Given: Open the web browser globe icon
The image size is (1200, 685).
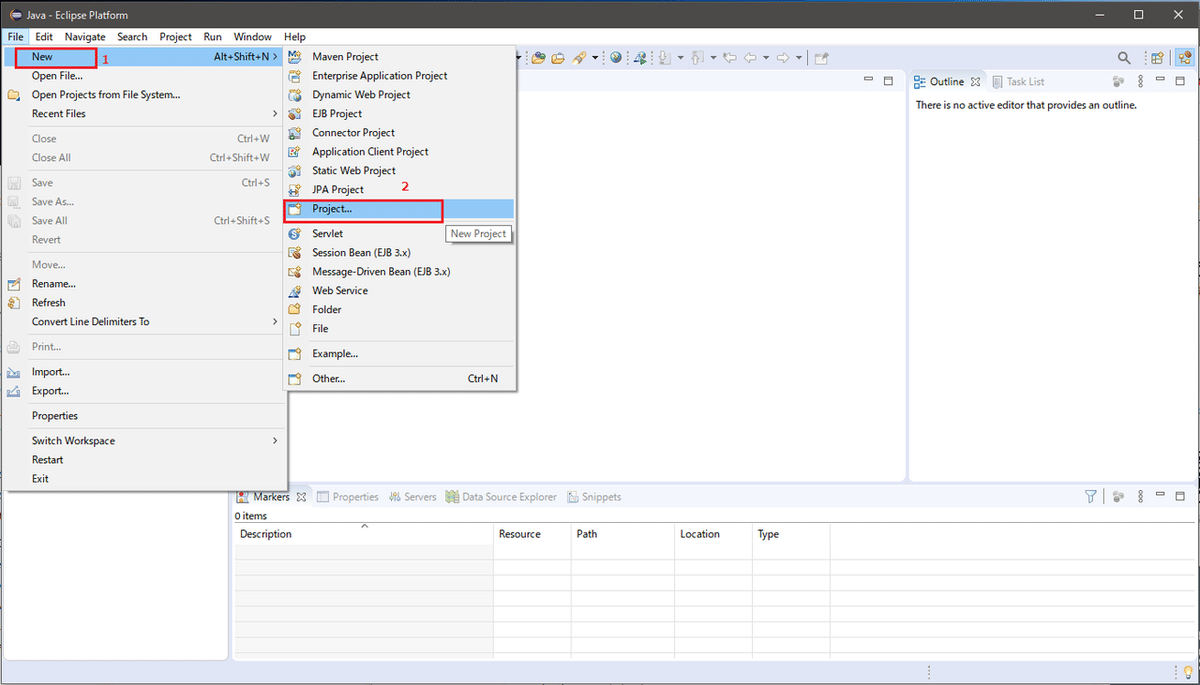Looking at the screenshot, I should click(616, 57).
